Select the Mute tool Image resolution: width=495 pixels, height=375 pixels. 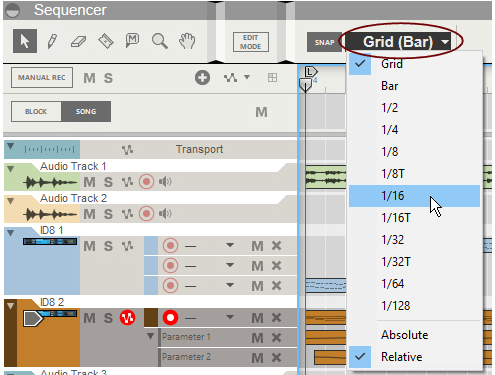click(x=132, y=41)
